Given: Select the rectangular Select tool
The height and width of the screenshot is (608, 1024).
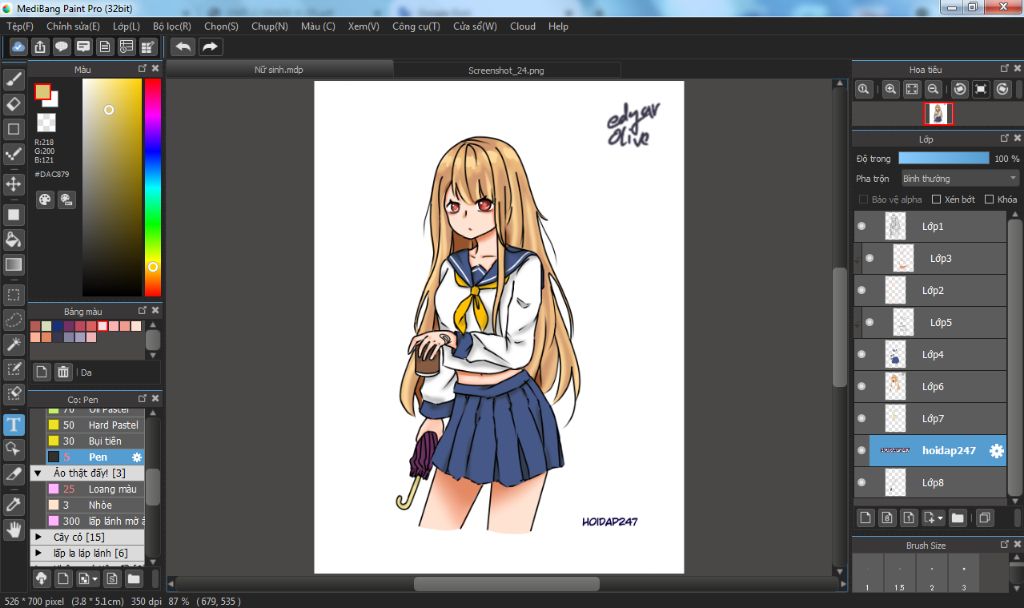Looking at the screenshot, I should click(14, 295).
